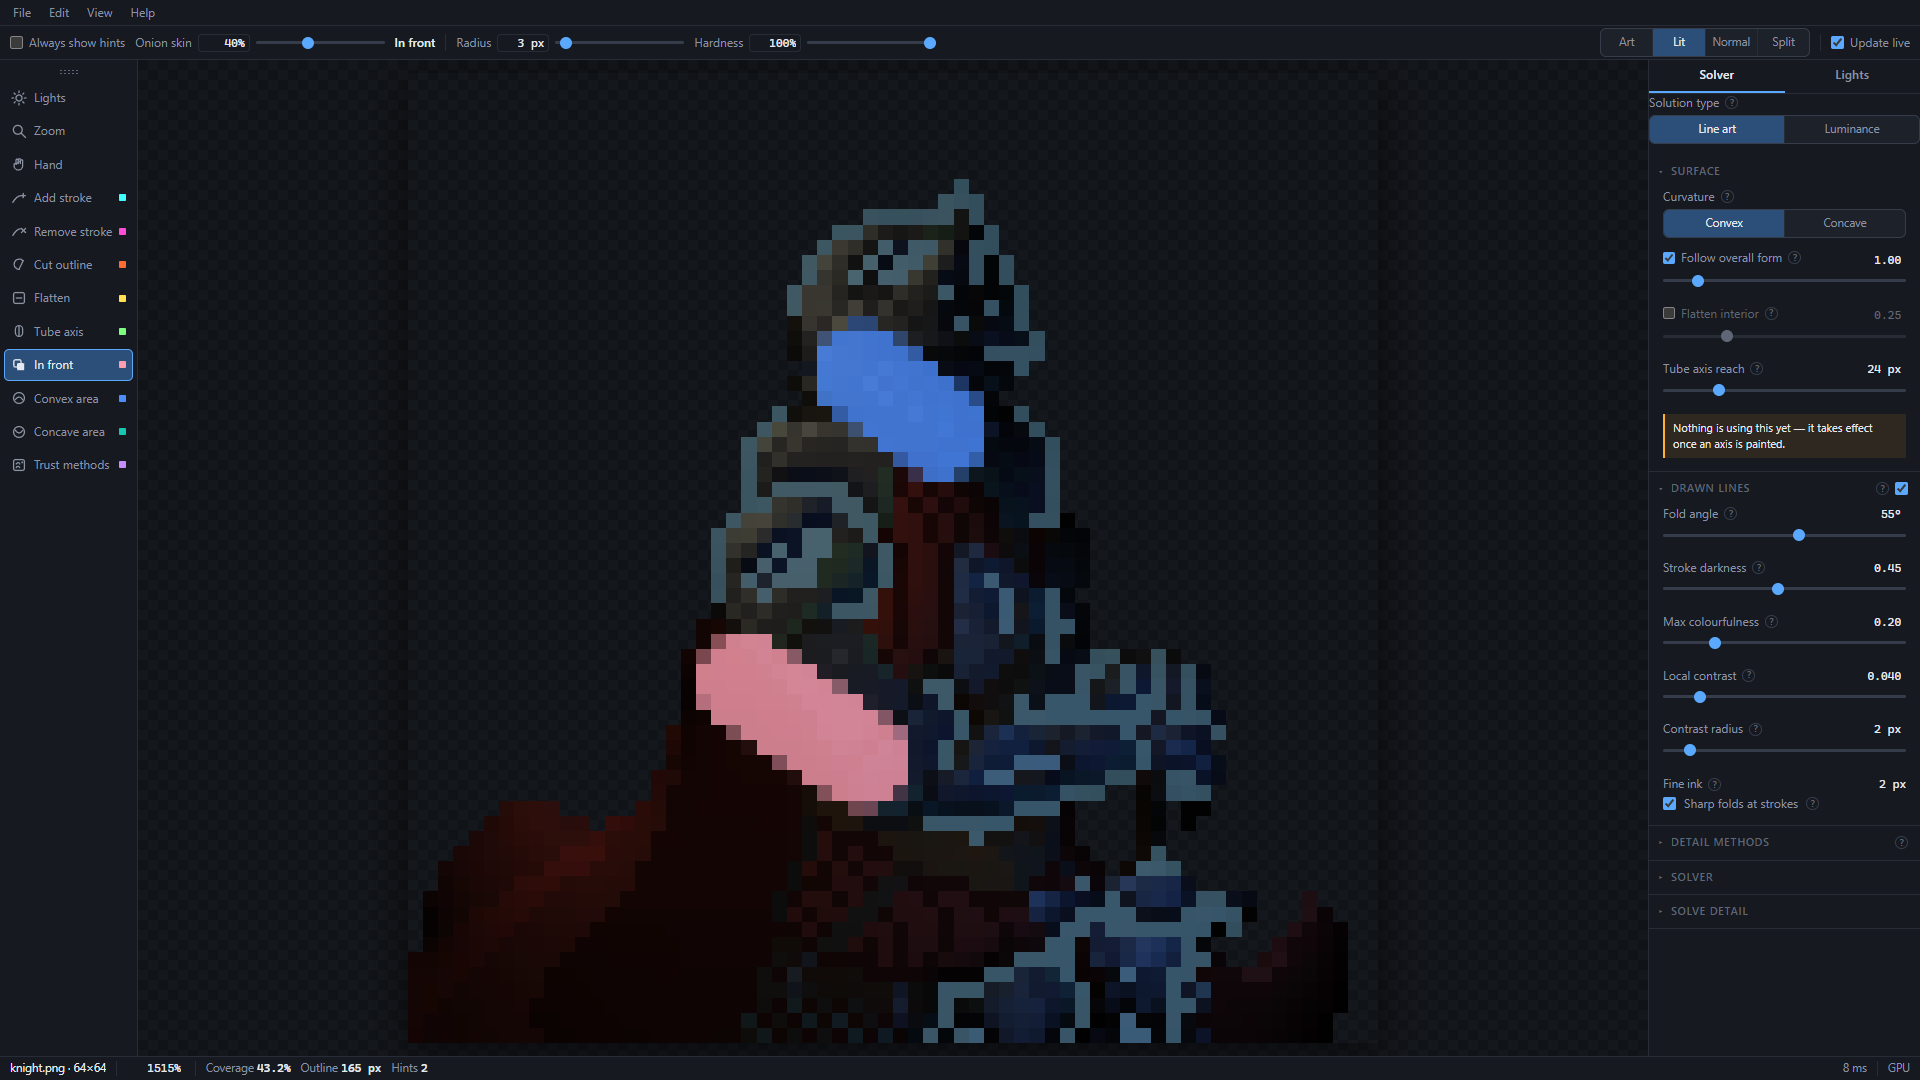Toggle the Update live checkbox
Viewport: 1920px width, 1080px height.
click(x=1837, y=43)
